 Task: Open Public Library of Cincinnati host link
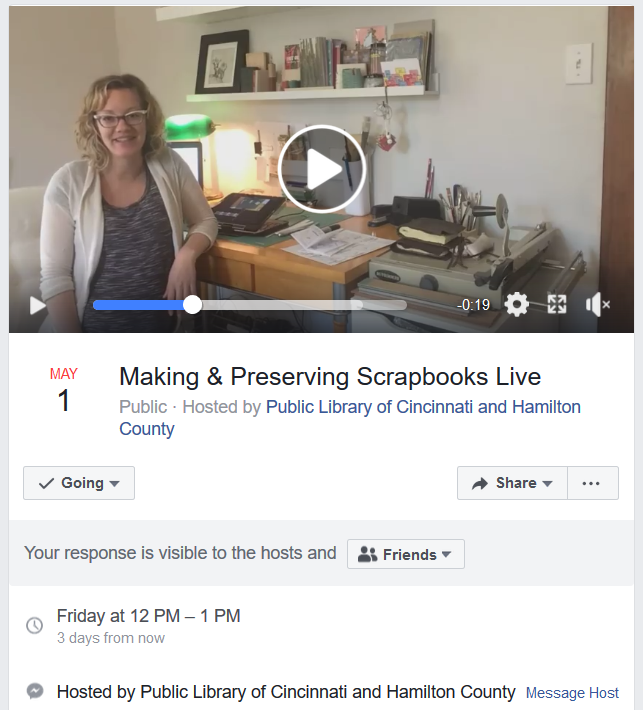coord(350,417)
